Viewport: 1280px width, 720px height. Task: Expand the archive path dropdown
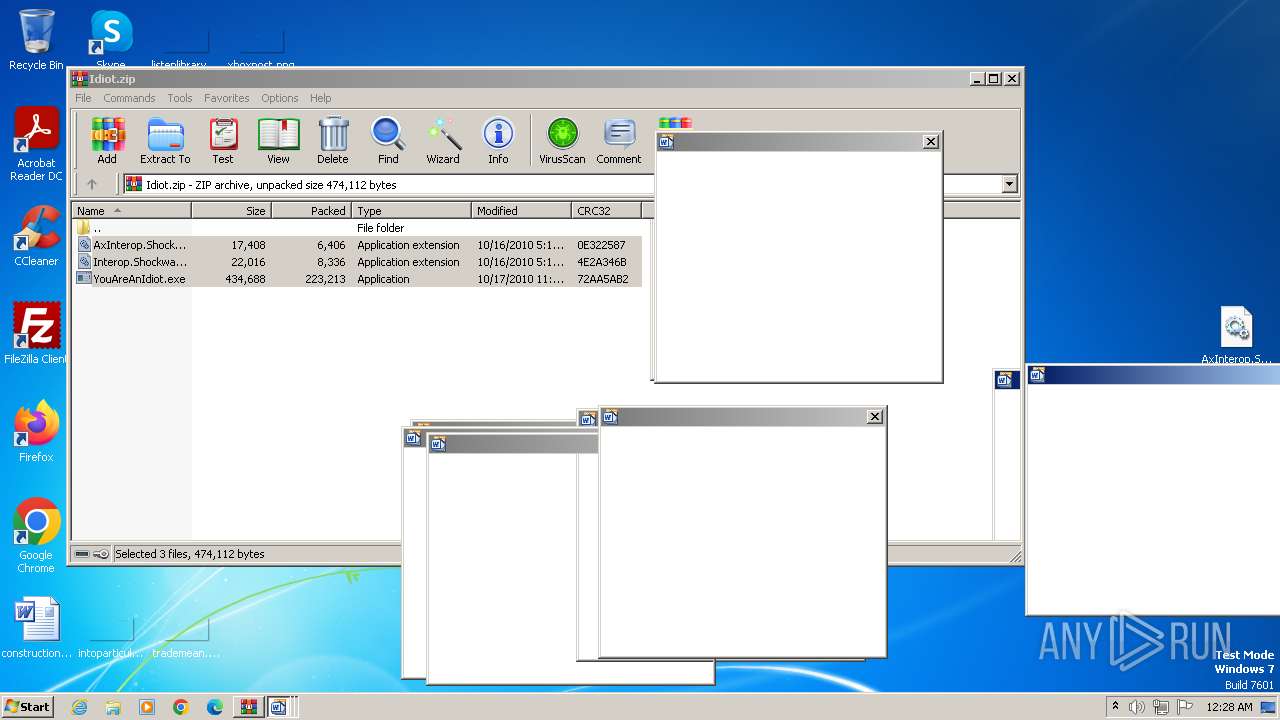tap(1009, 184)
